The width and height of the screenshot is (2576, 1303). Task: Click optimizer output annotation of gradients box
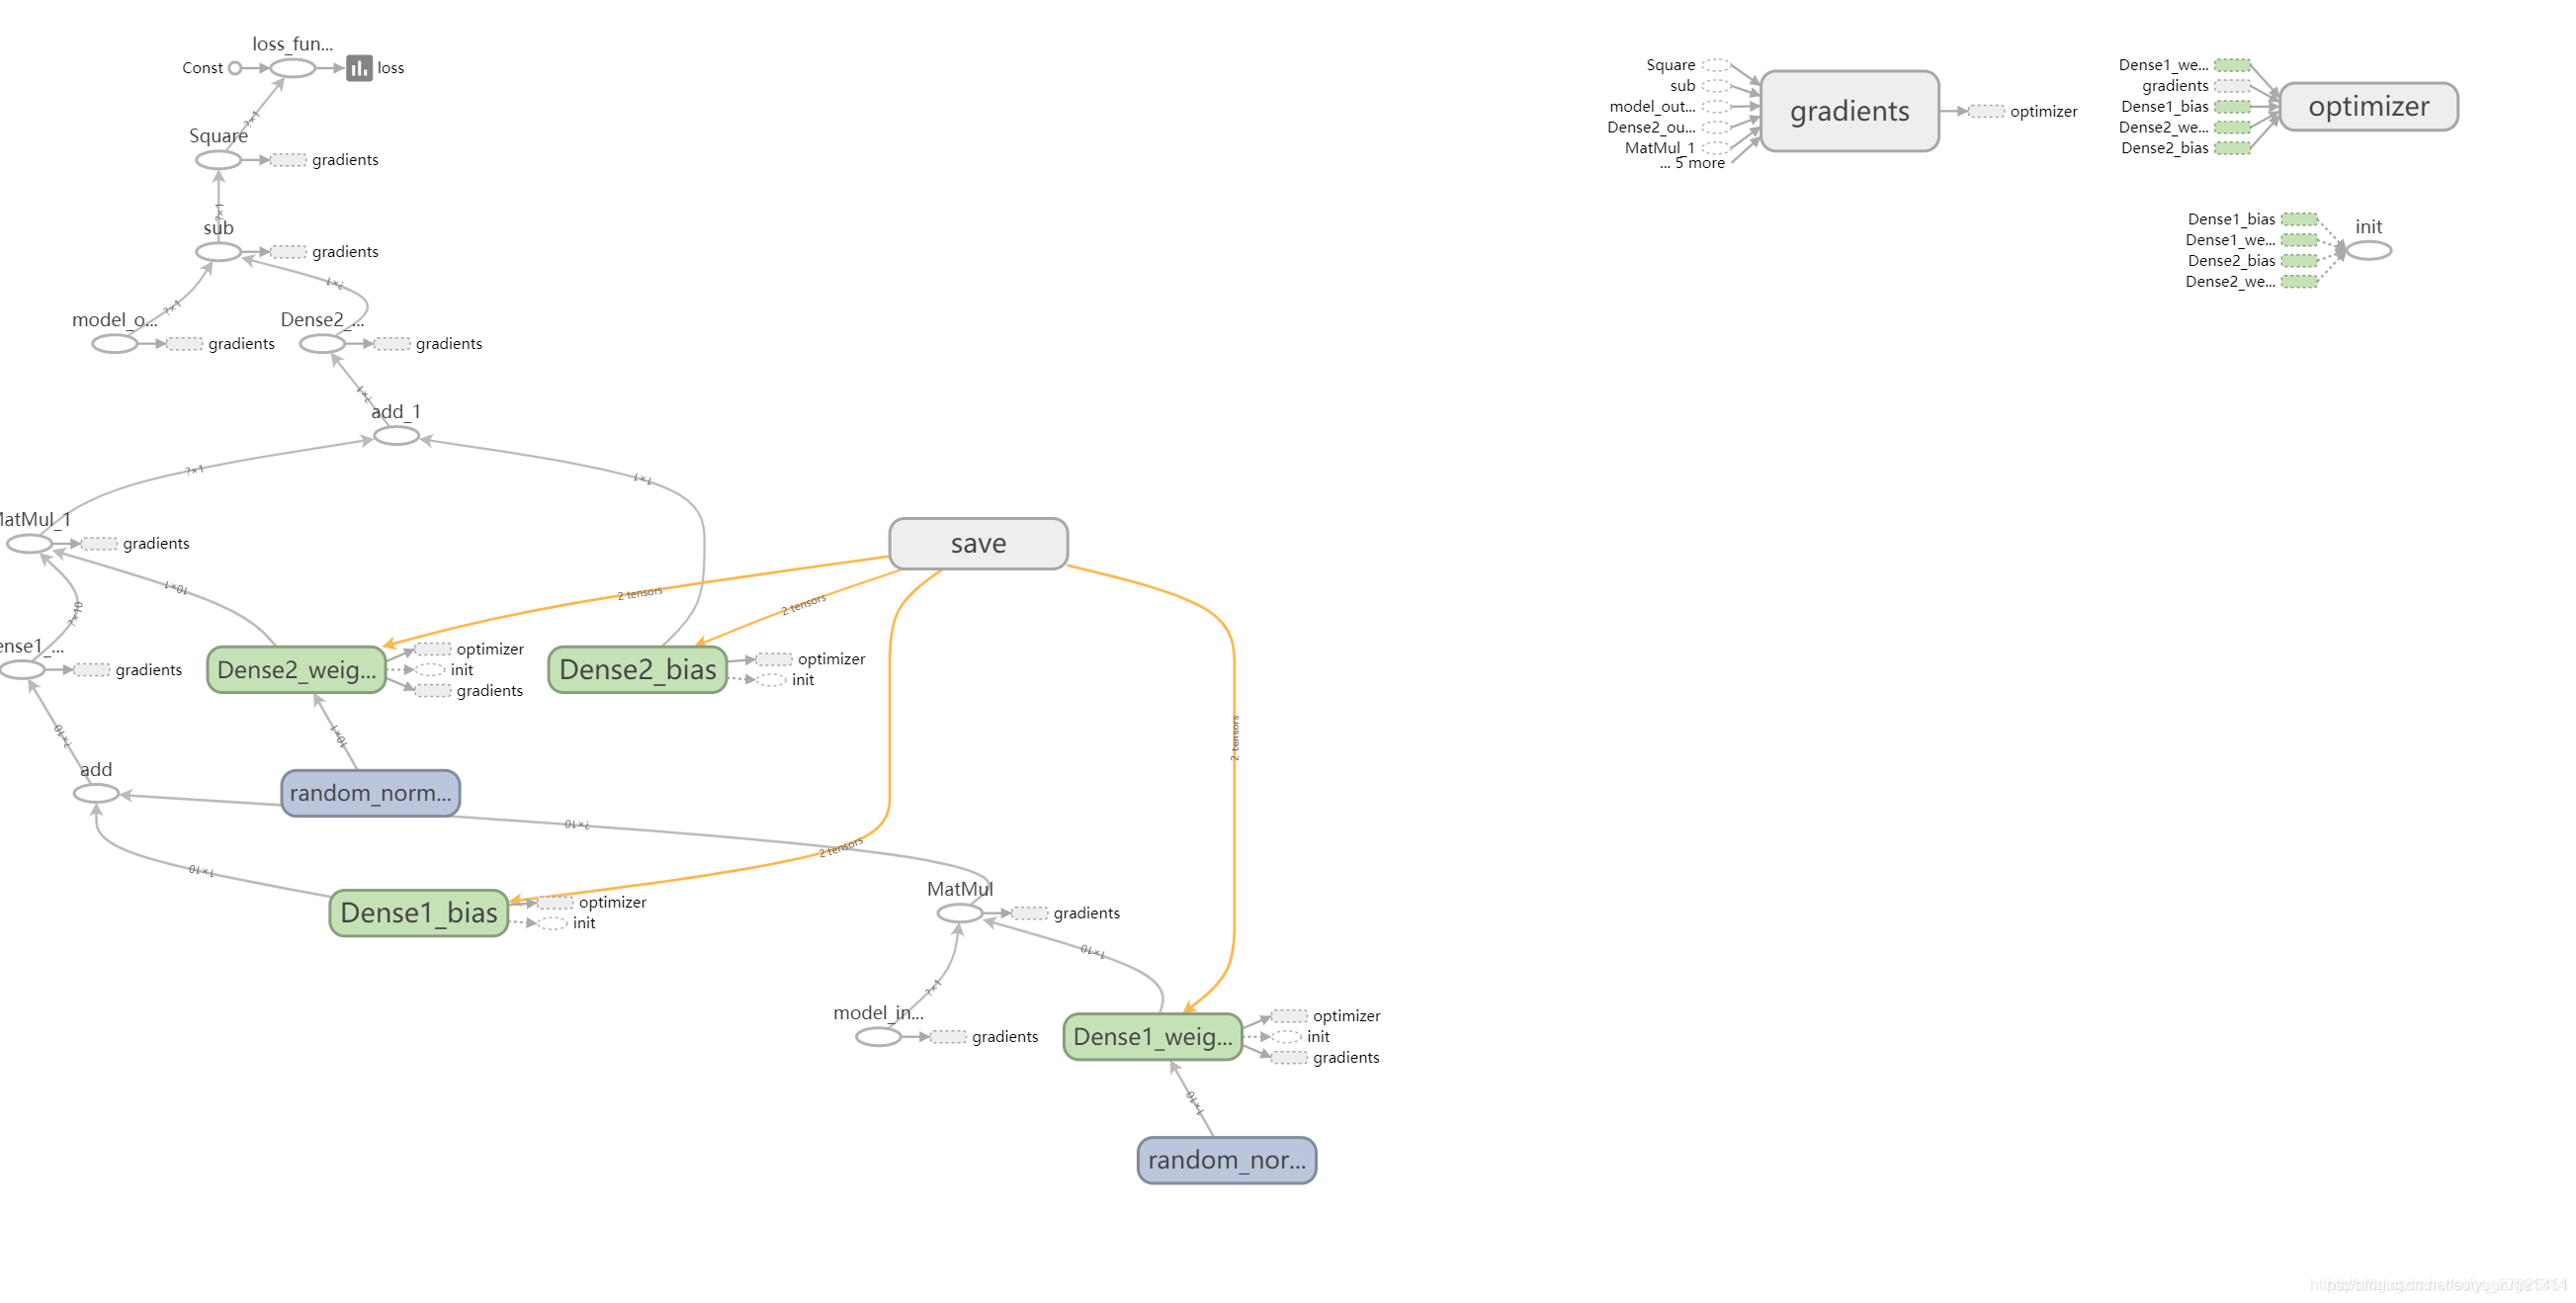click(2024, 111)
